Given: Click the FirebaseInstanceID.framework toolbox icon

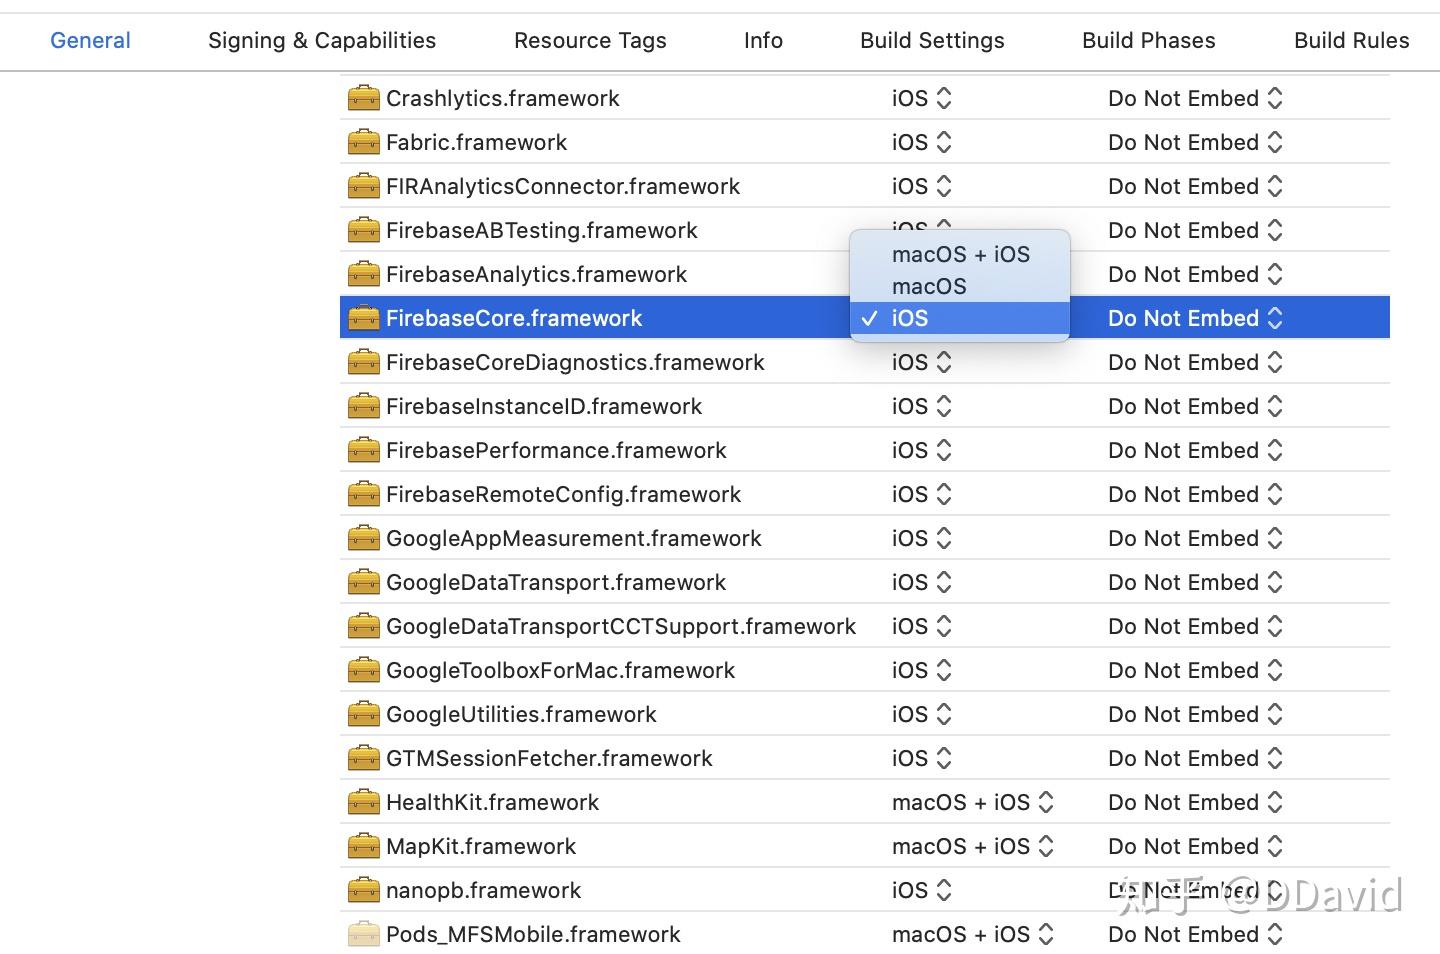Looking at the screenshot, I should (x=363, y=406).
